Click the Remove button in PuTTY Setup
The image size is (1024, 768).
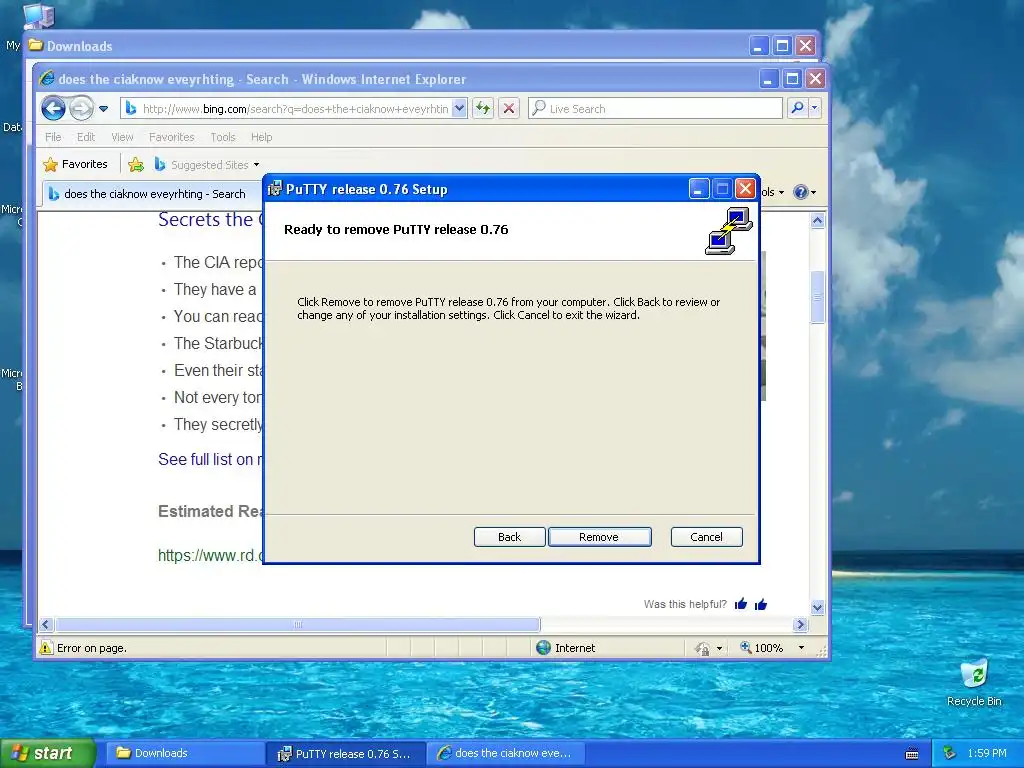point(600,537)
